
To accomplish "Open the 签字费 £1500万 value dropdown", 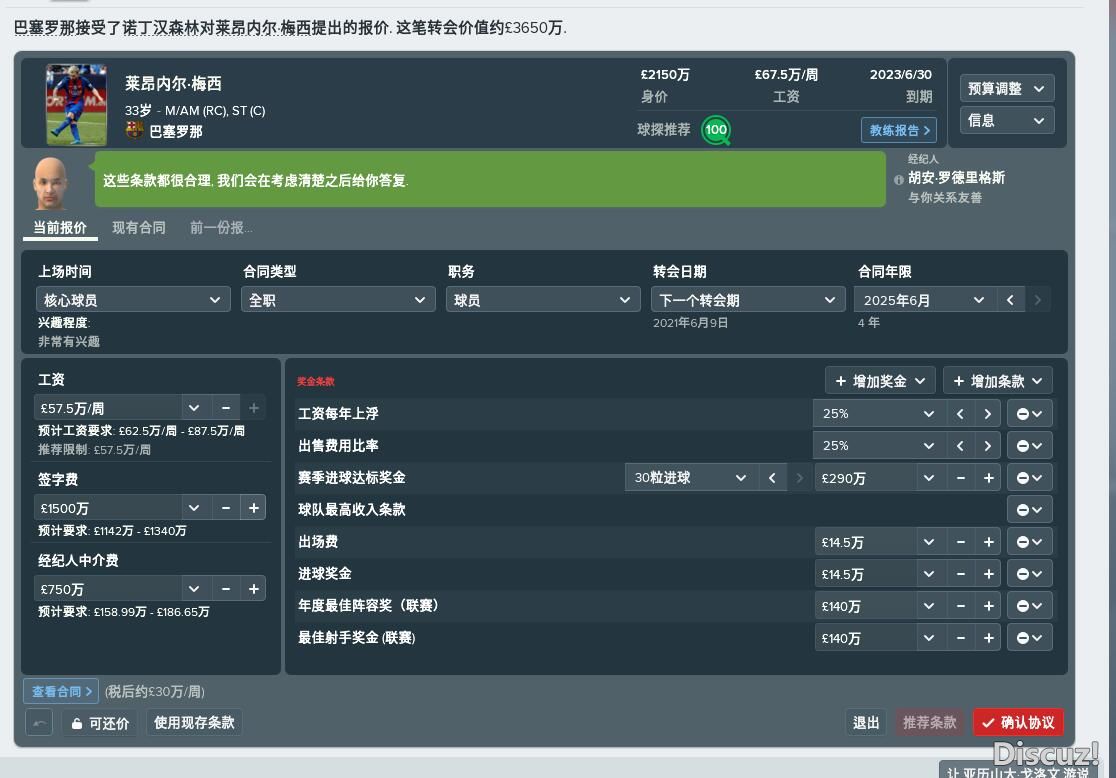I will 194,508.
